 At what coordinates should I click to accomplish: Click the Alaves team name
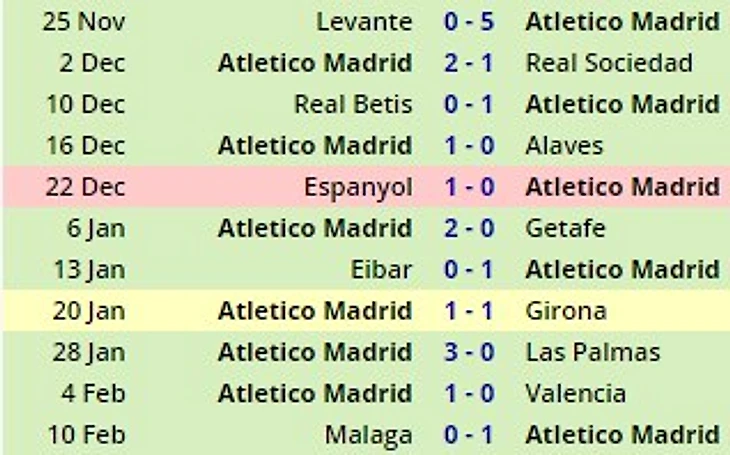[x=564, y=146]
